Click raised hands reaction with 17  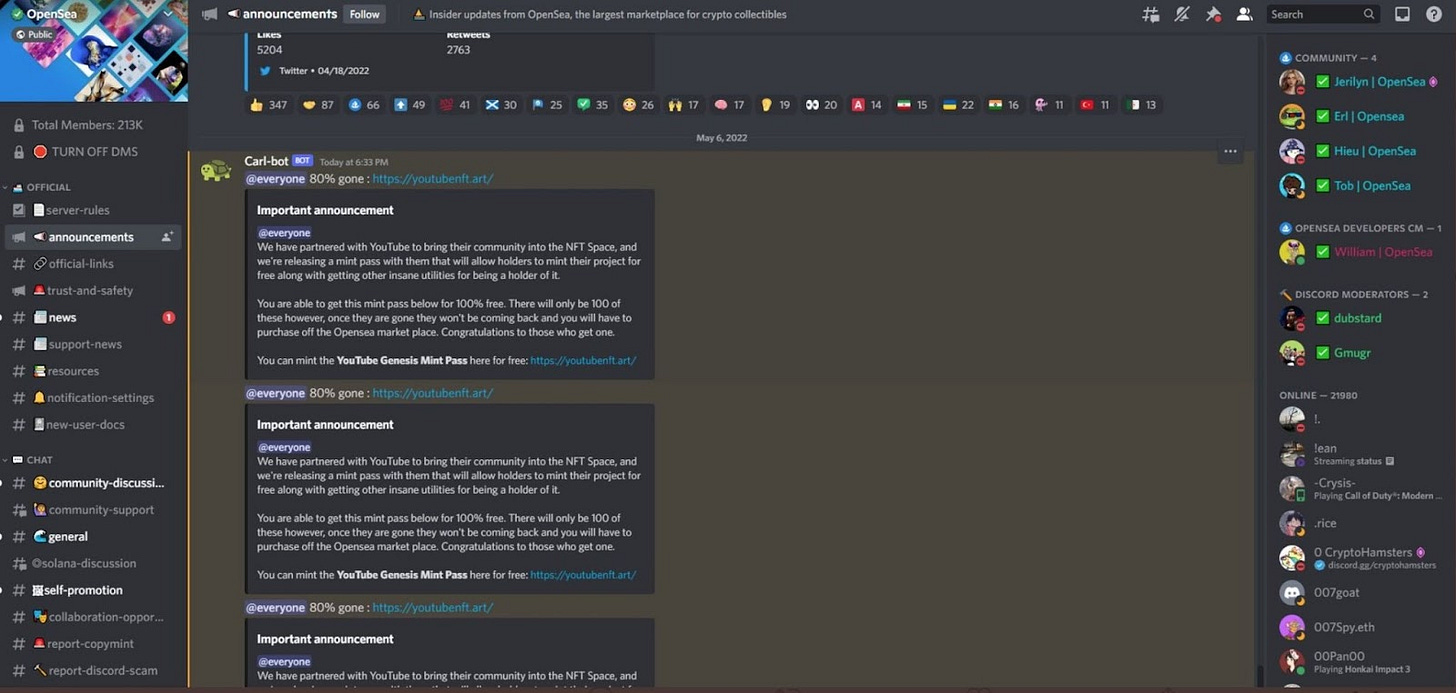click(684, 105)
